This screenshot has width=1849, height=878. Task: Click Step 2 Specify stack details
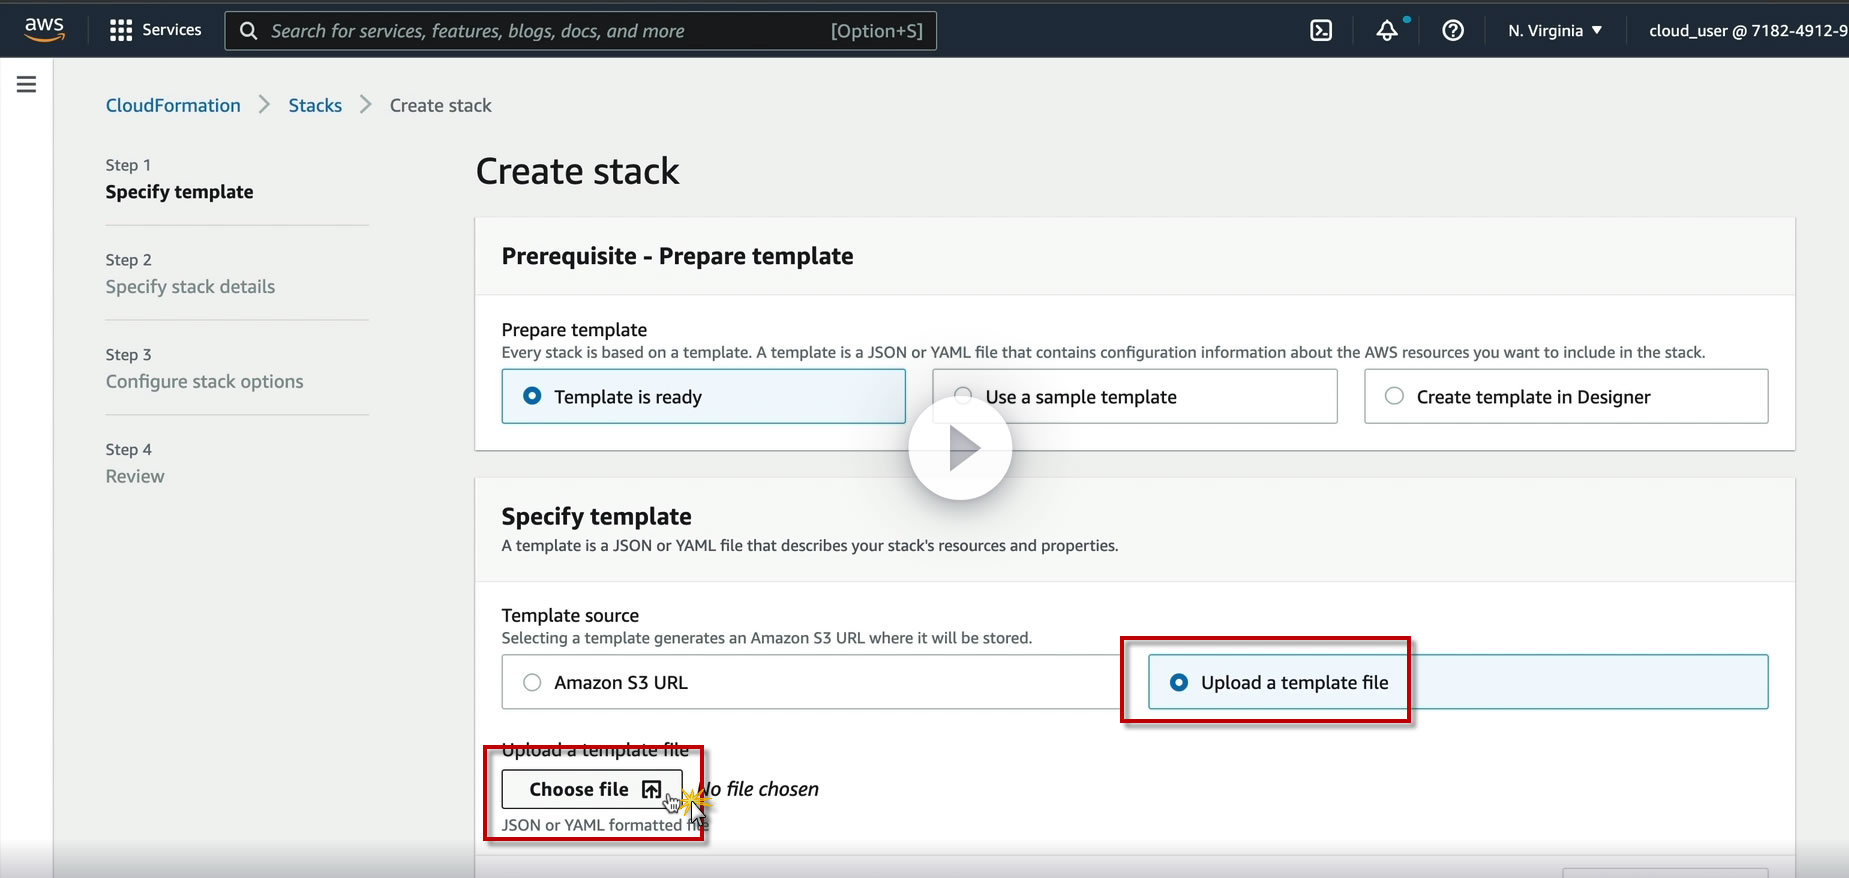[190, 287]
